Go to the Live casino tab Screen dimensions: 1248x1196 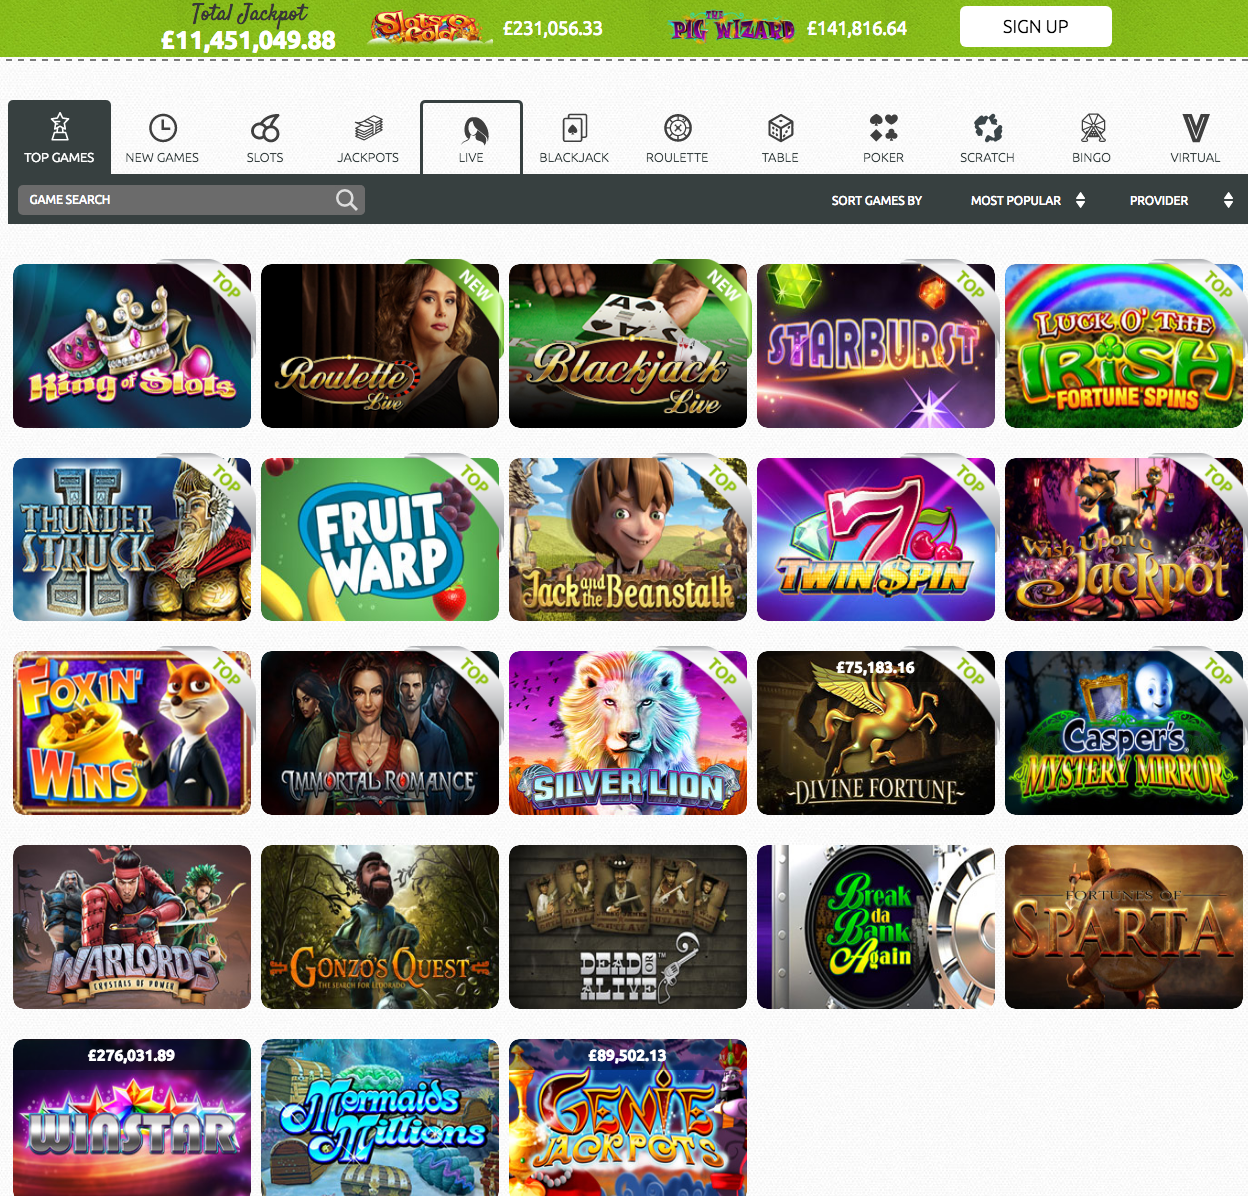(x=471, y=137)
